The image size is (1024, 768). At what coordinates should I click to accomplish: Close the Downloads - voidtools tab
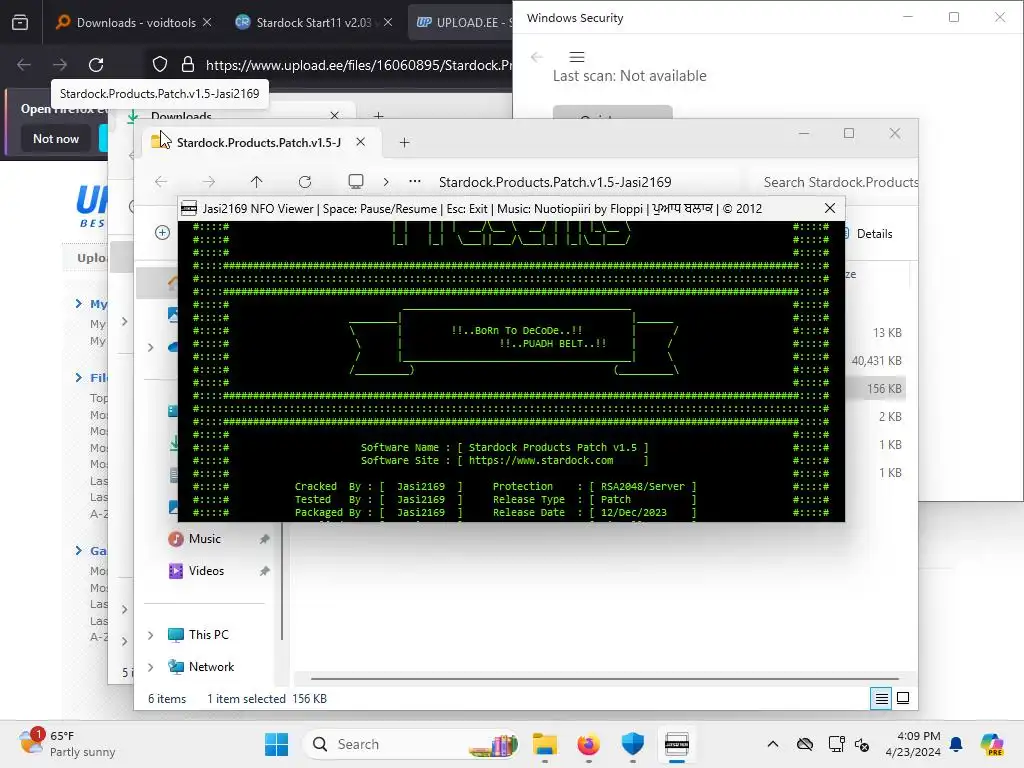pyautogui.click(x=207, y=22)
